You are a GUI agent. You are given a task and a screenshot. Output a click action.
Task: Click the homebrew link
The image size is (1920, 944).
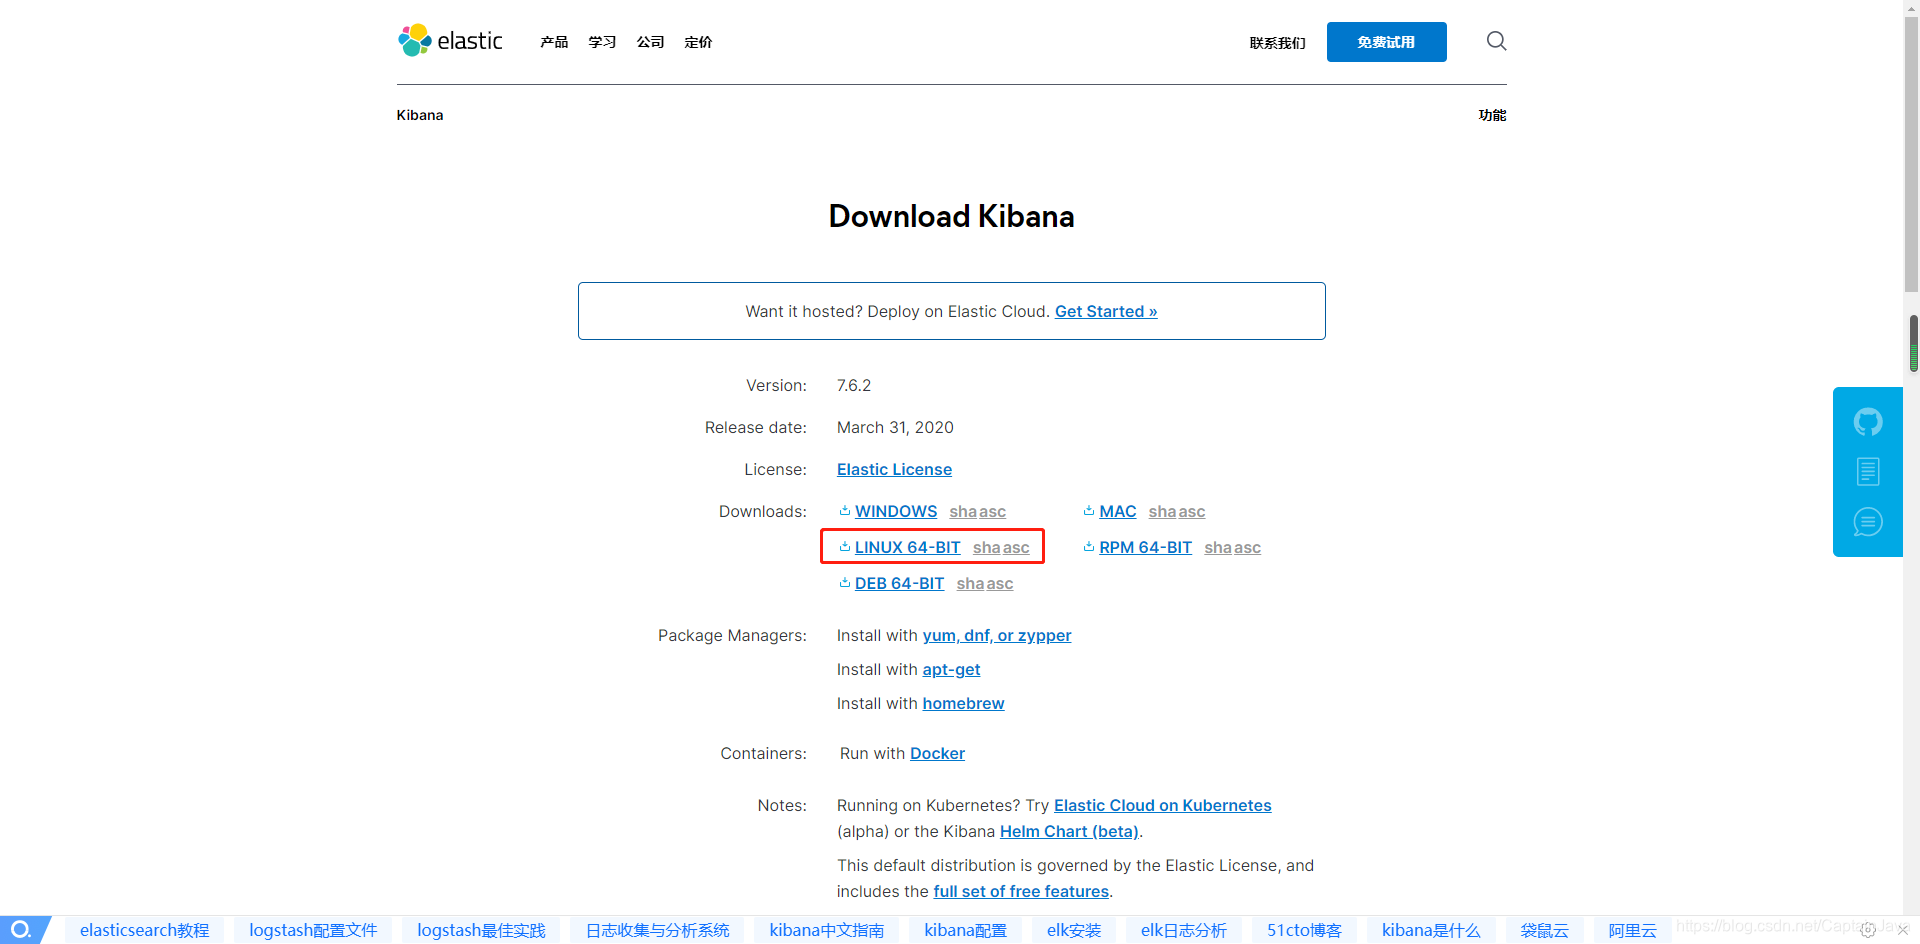[963, 703]
